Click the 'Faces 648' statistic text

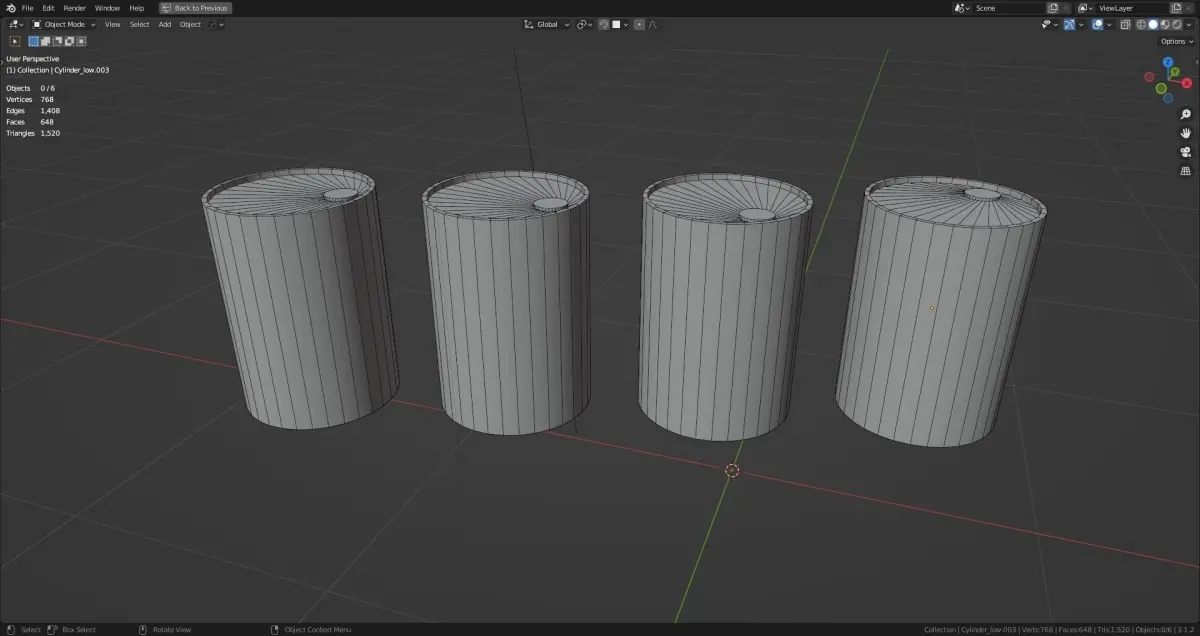30,122
